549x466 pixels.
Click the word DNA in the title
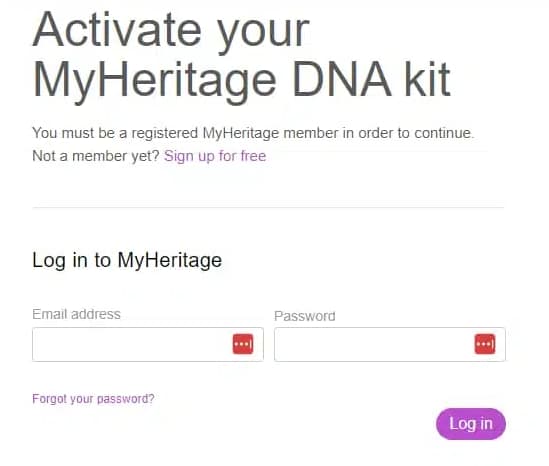[x=342, y=79]
